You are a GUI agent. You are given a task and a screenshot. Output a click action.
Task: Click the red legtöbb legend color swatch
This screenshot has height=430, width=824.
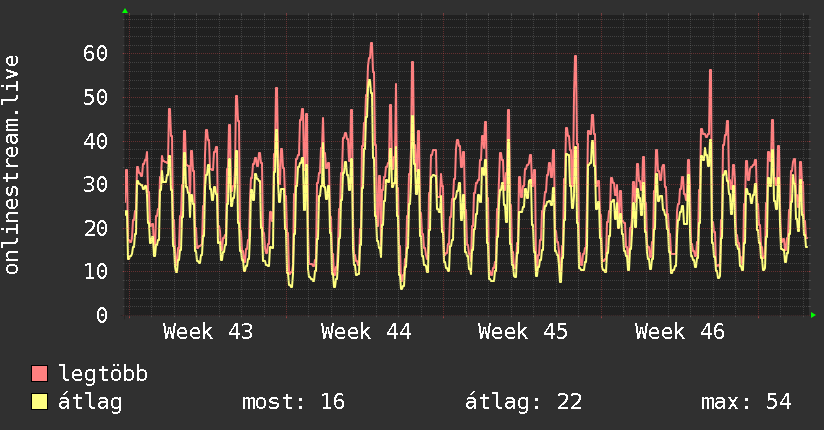[39, 373]
